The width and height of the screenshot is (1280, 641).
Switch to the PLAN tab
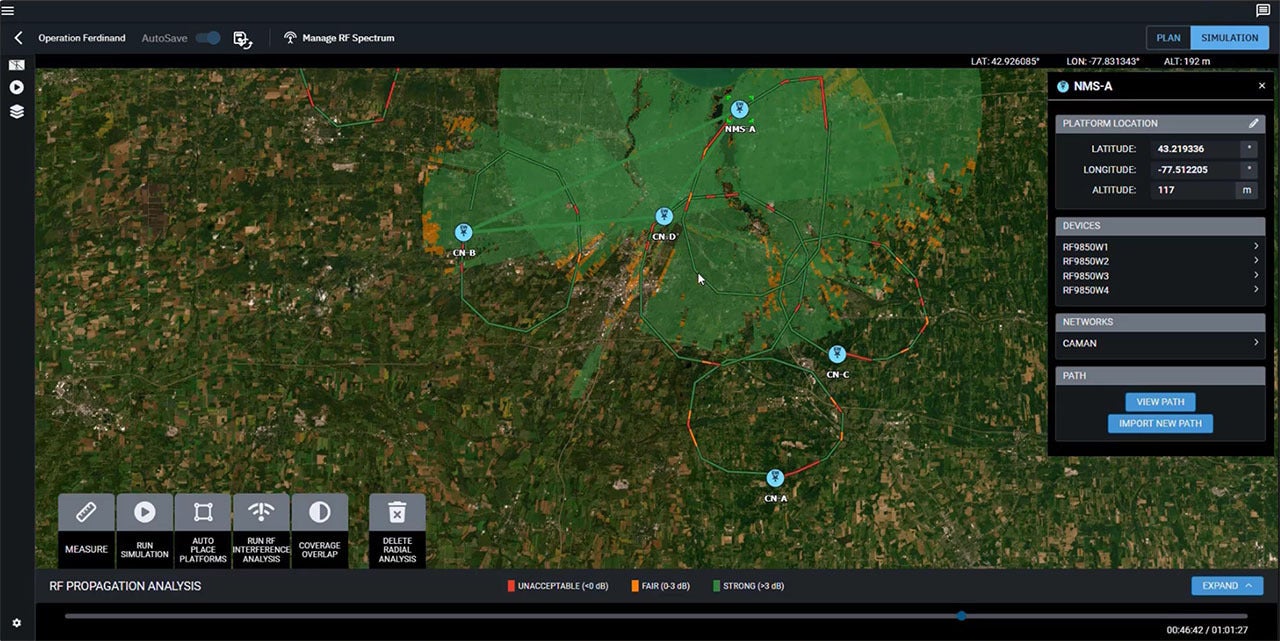(x=1168, y=37)
